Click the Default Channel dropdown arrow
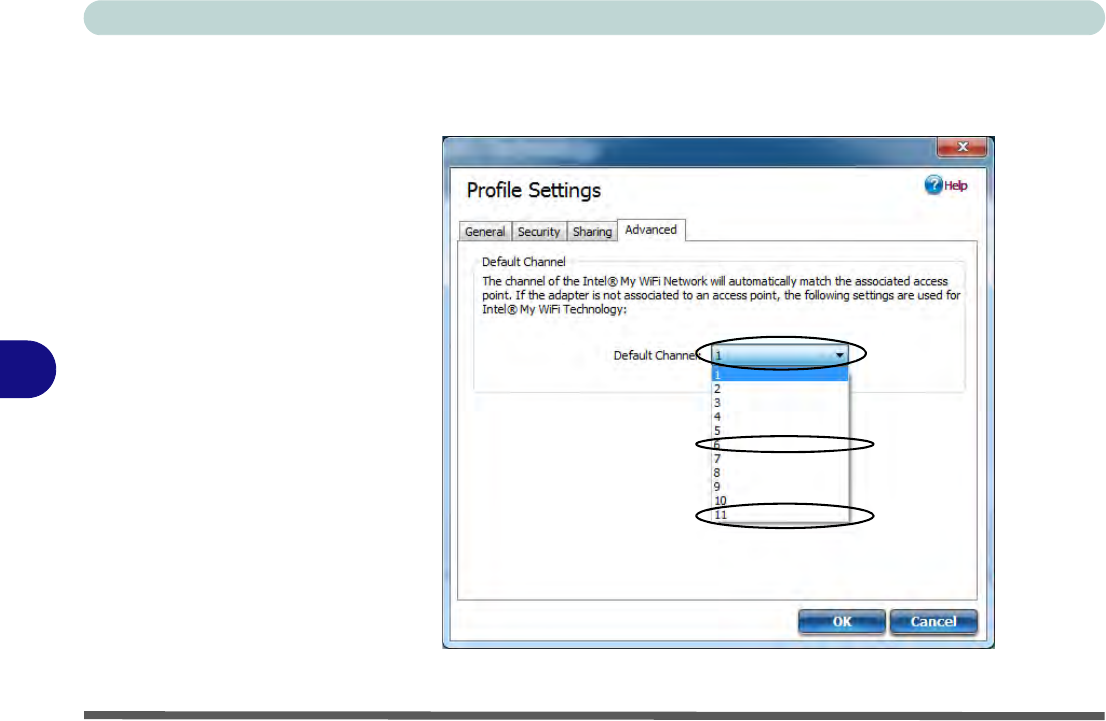Viewport: 1106px width, 721px height. (840, 355)
